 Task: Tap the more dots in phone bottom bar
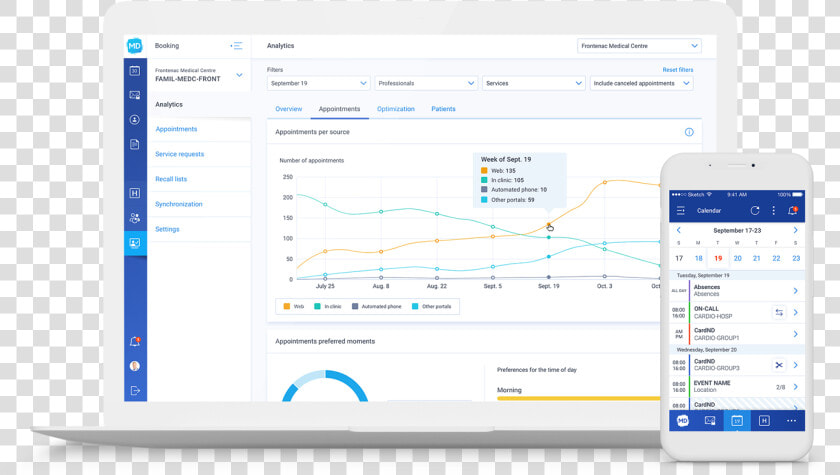point(791,421)
